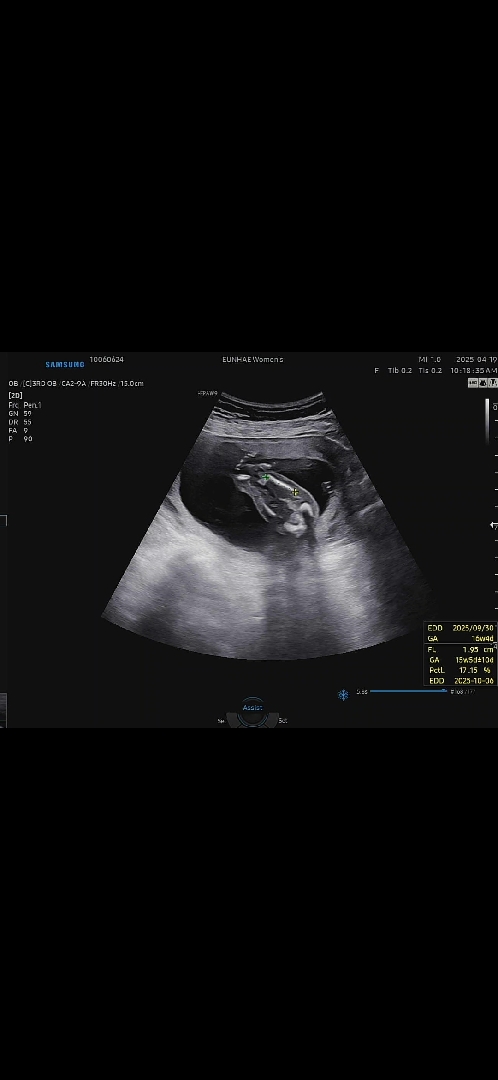498x1080 pixels.
Task: Click the grayscale map bar
Action: [x=487, y=421]
